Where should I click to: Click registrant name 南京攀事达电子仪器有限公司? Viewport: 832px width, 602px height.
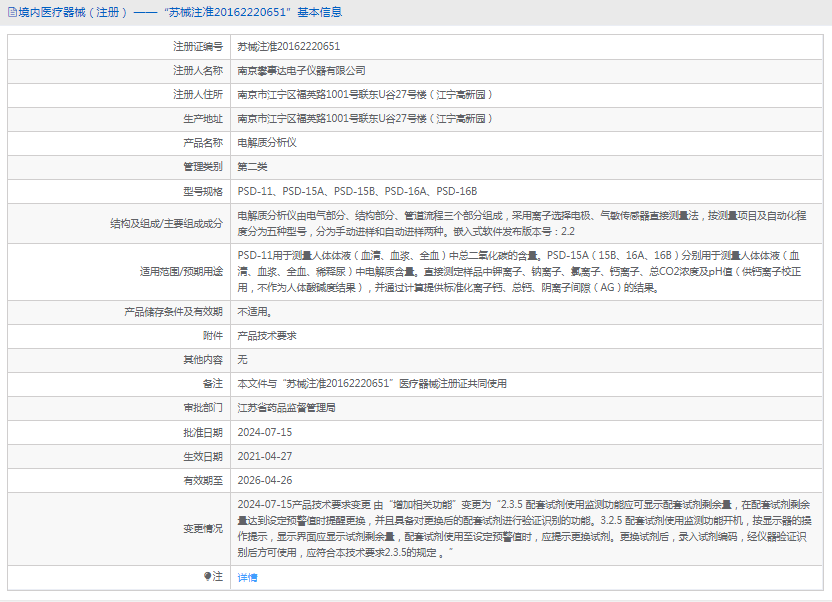[301, 71]
